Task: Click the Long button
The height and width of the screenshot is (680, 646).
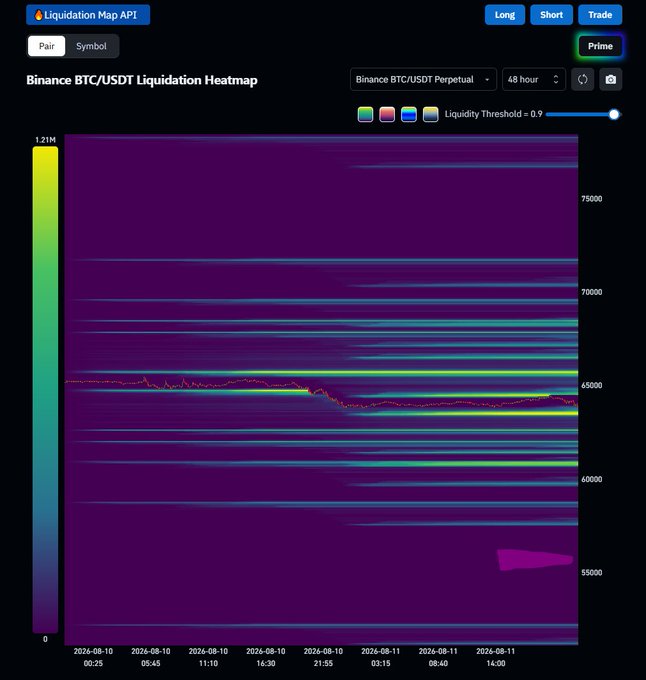Action: click(x=505, y=15)
